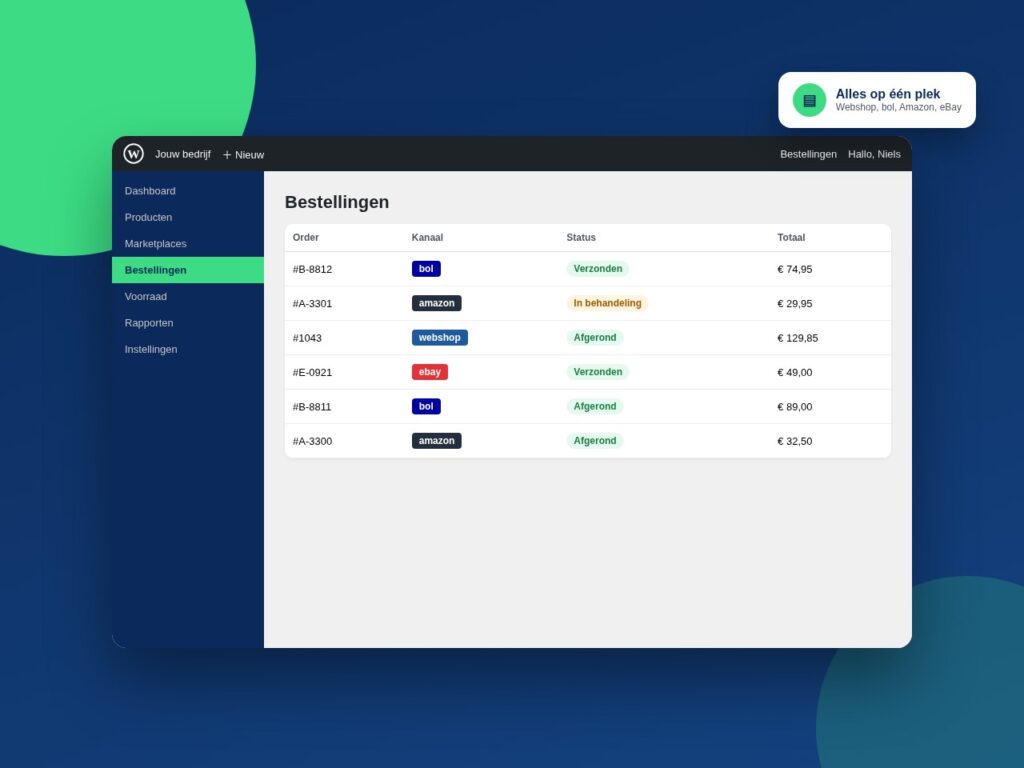Select Marketplaces sidebar item

coord(188,244)
